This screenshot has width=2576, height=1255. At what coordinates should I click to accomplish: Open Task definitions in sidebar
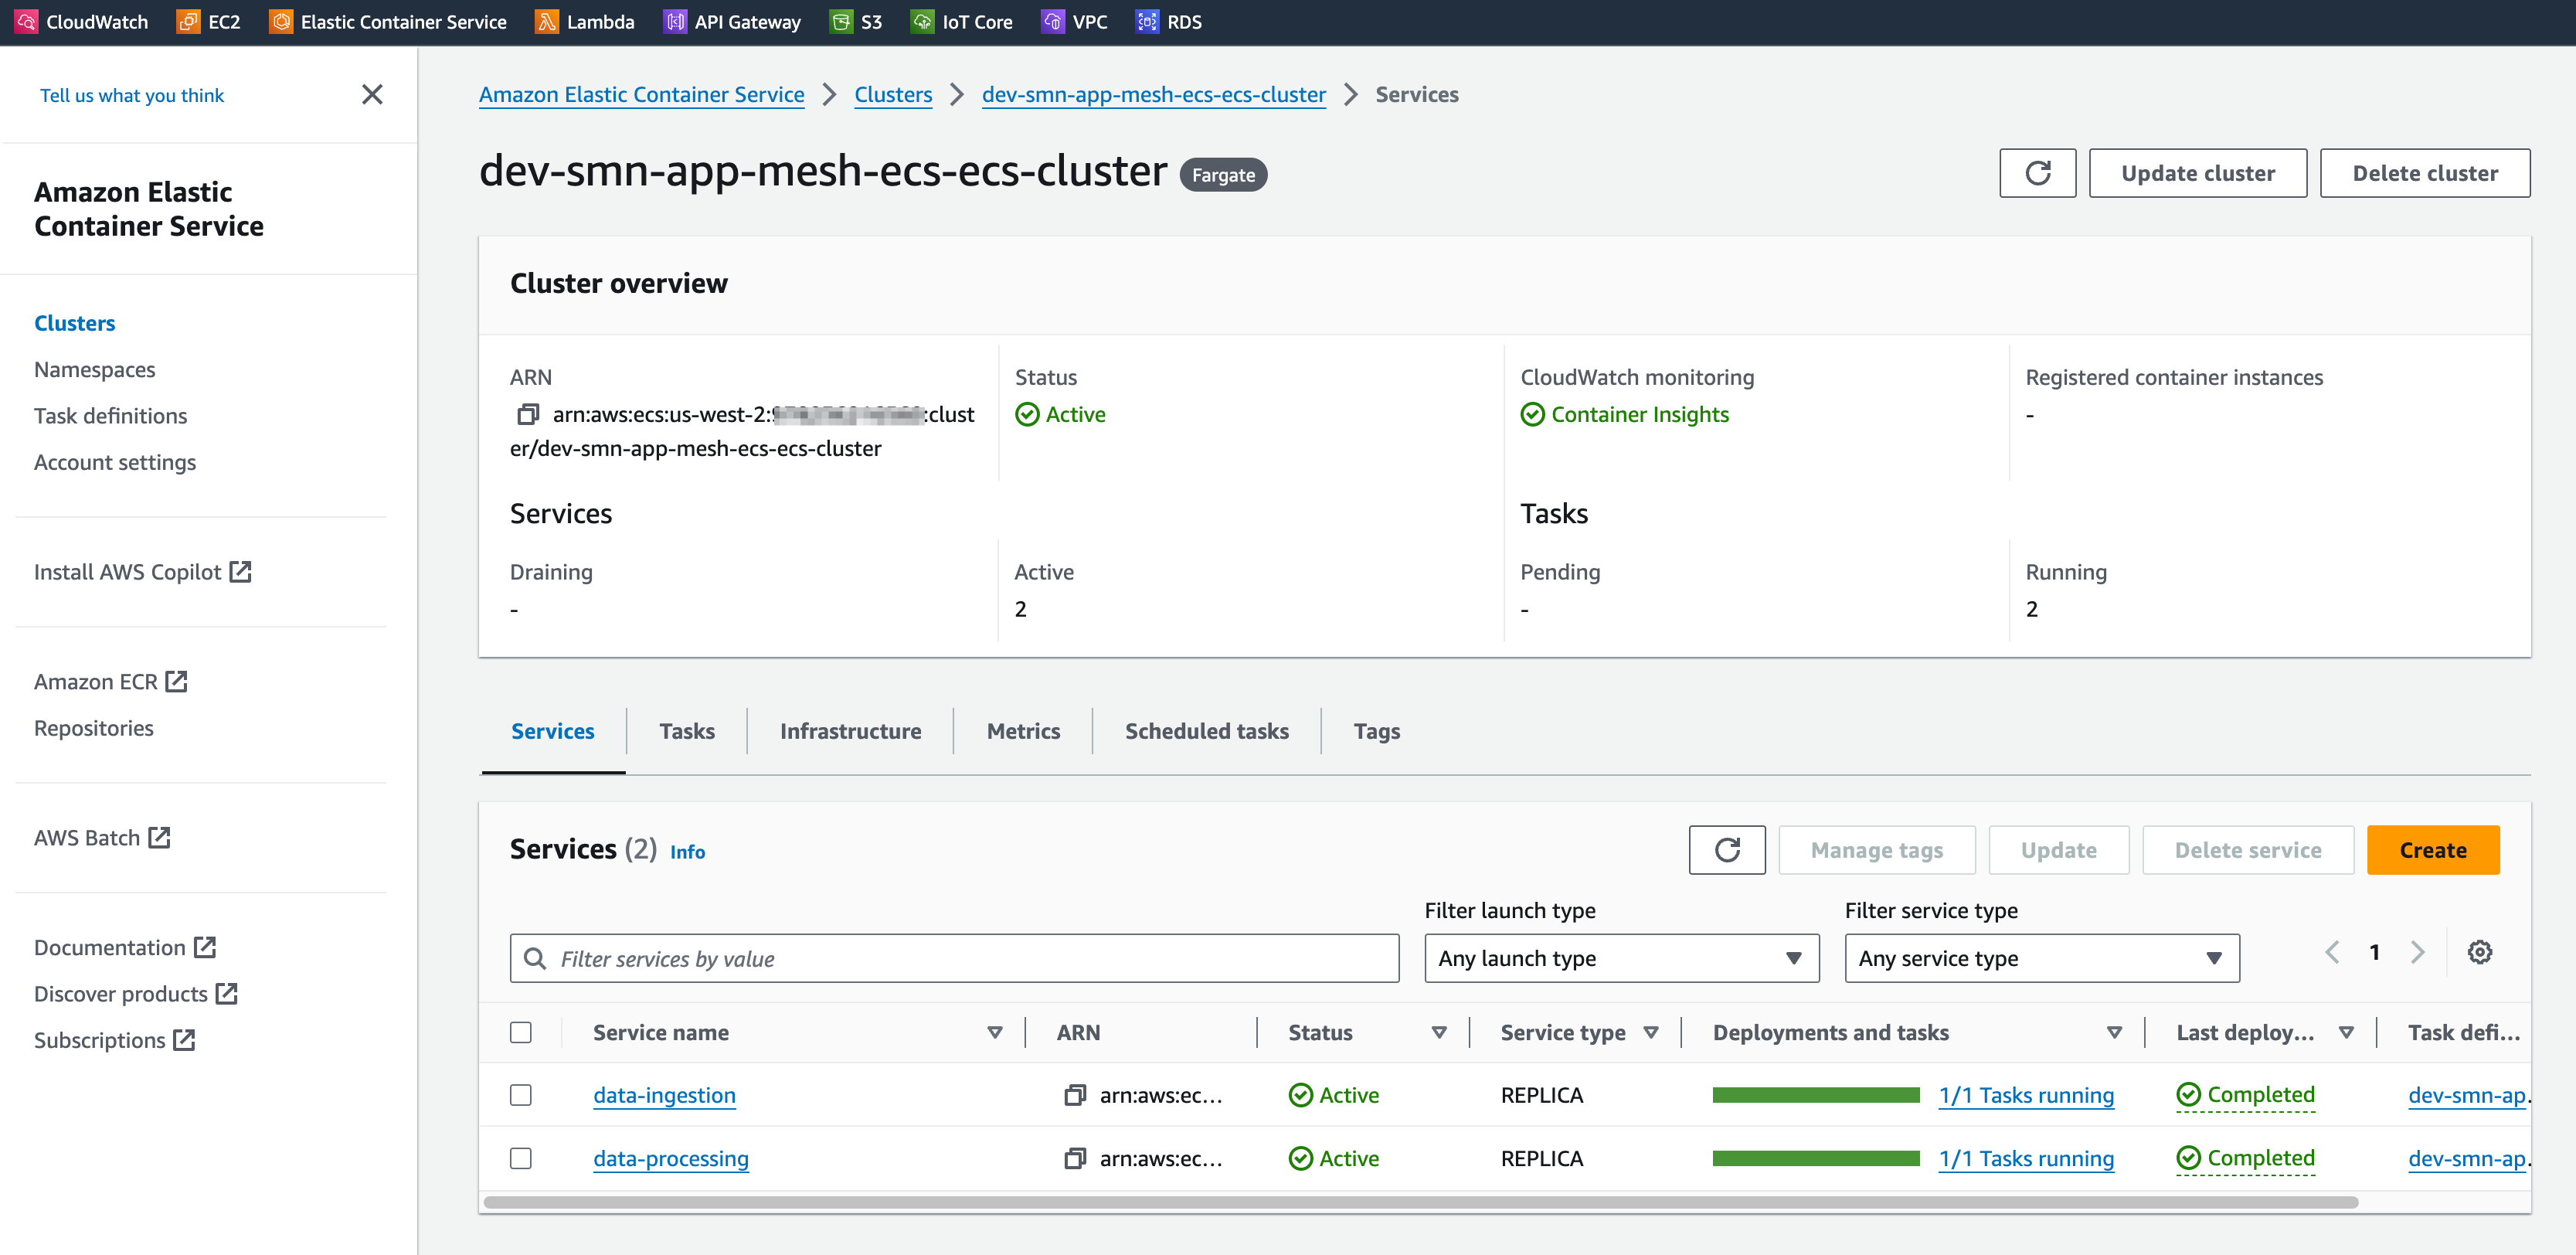[x=111, y=416]
